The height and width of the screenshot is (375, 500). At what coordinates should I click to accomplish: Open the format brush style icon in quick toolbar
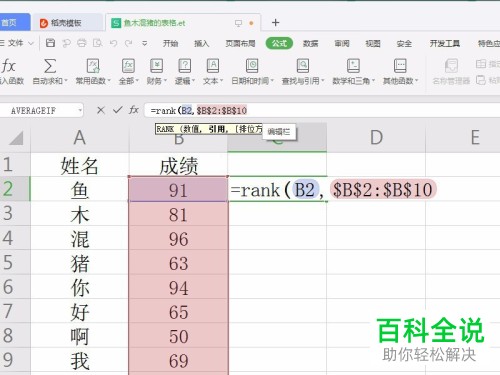66,43
